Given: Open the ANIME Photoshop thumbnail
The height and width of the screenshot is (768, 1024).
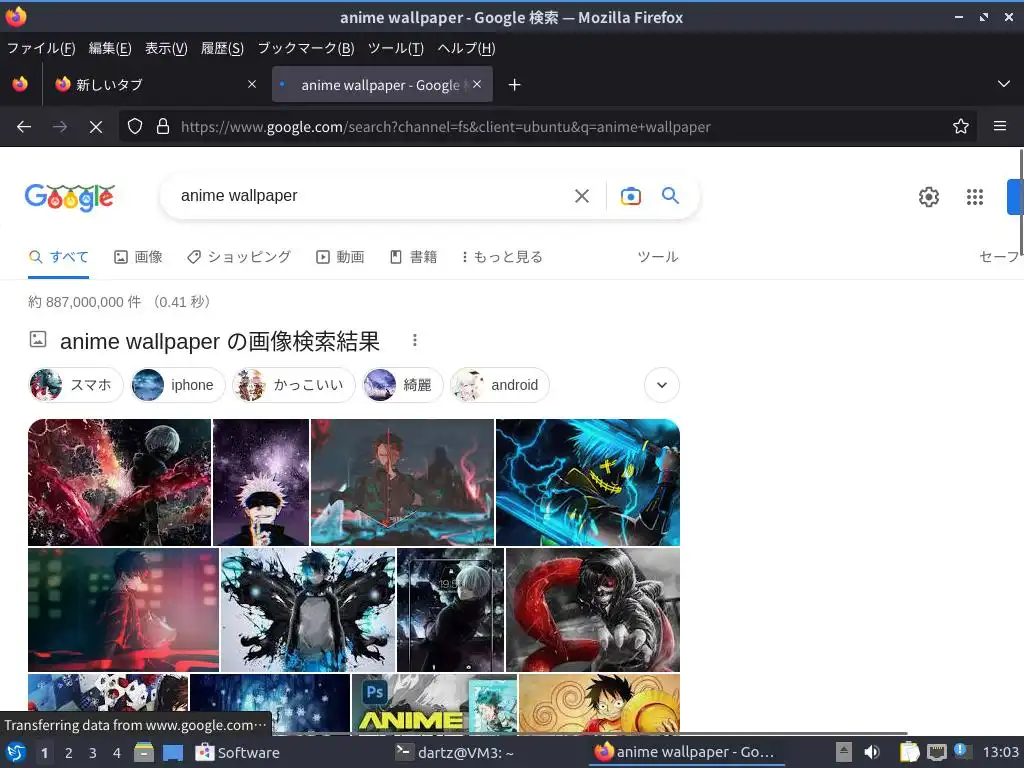Looking at the screenshot, I should [x=434, y=704].
